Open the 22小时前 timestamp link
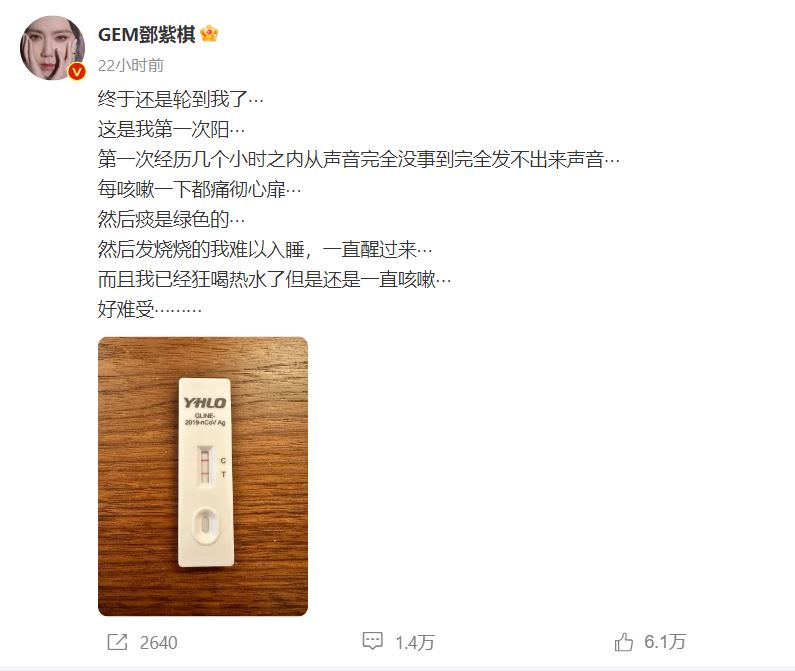 131,65
